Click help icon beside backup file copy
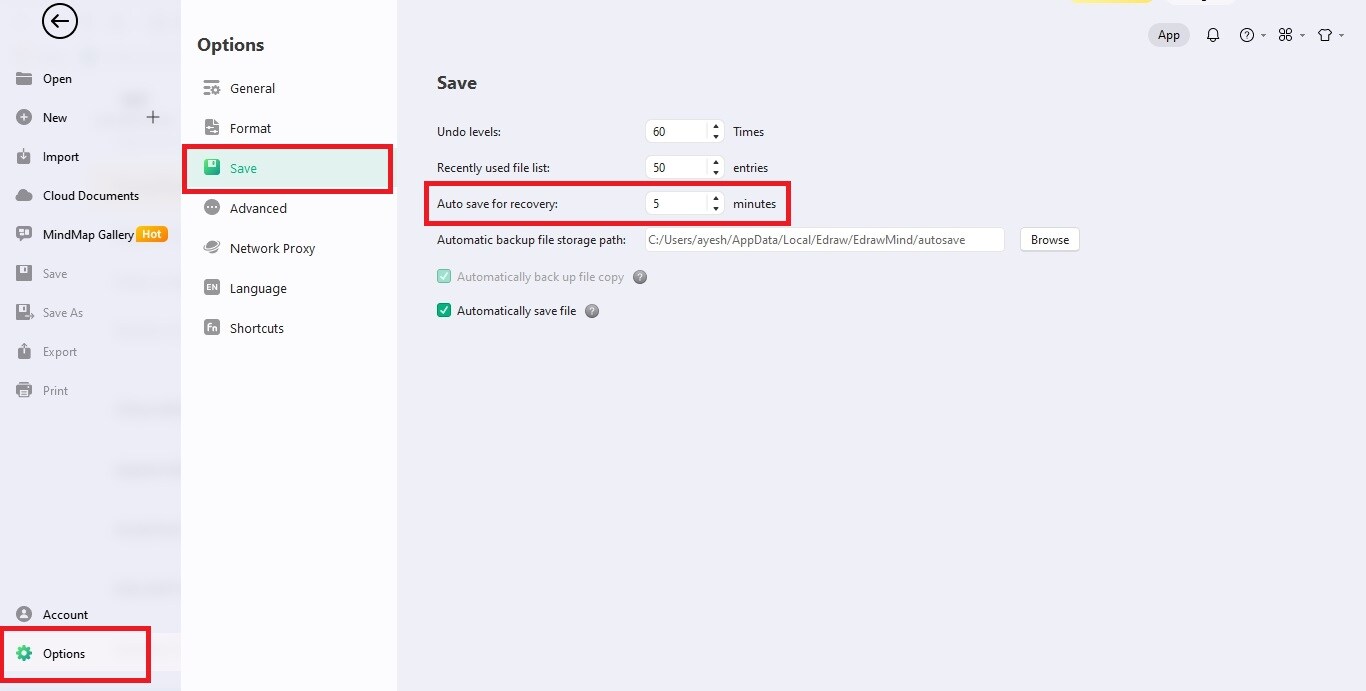1366x691 pixels. click(640, 277)
